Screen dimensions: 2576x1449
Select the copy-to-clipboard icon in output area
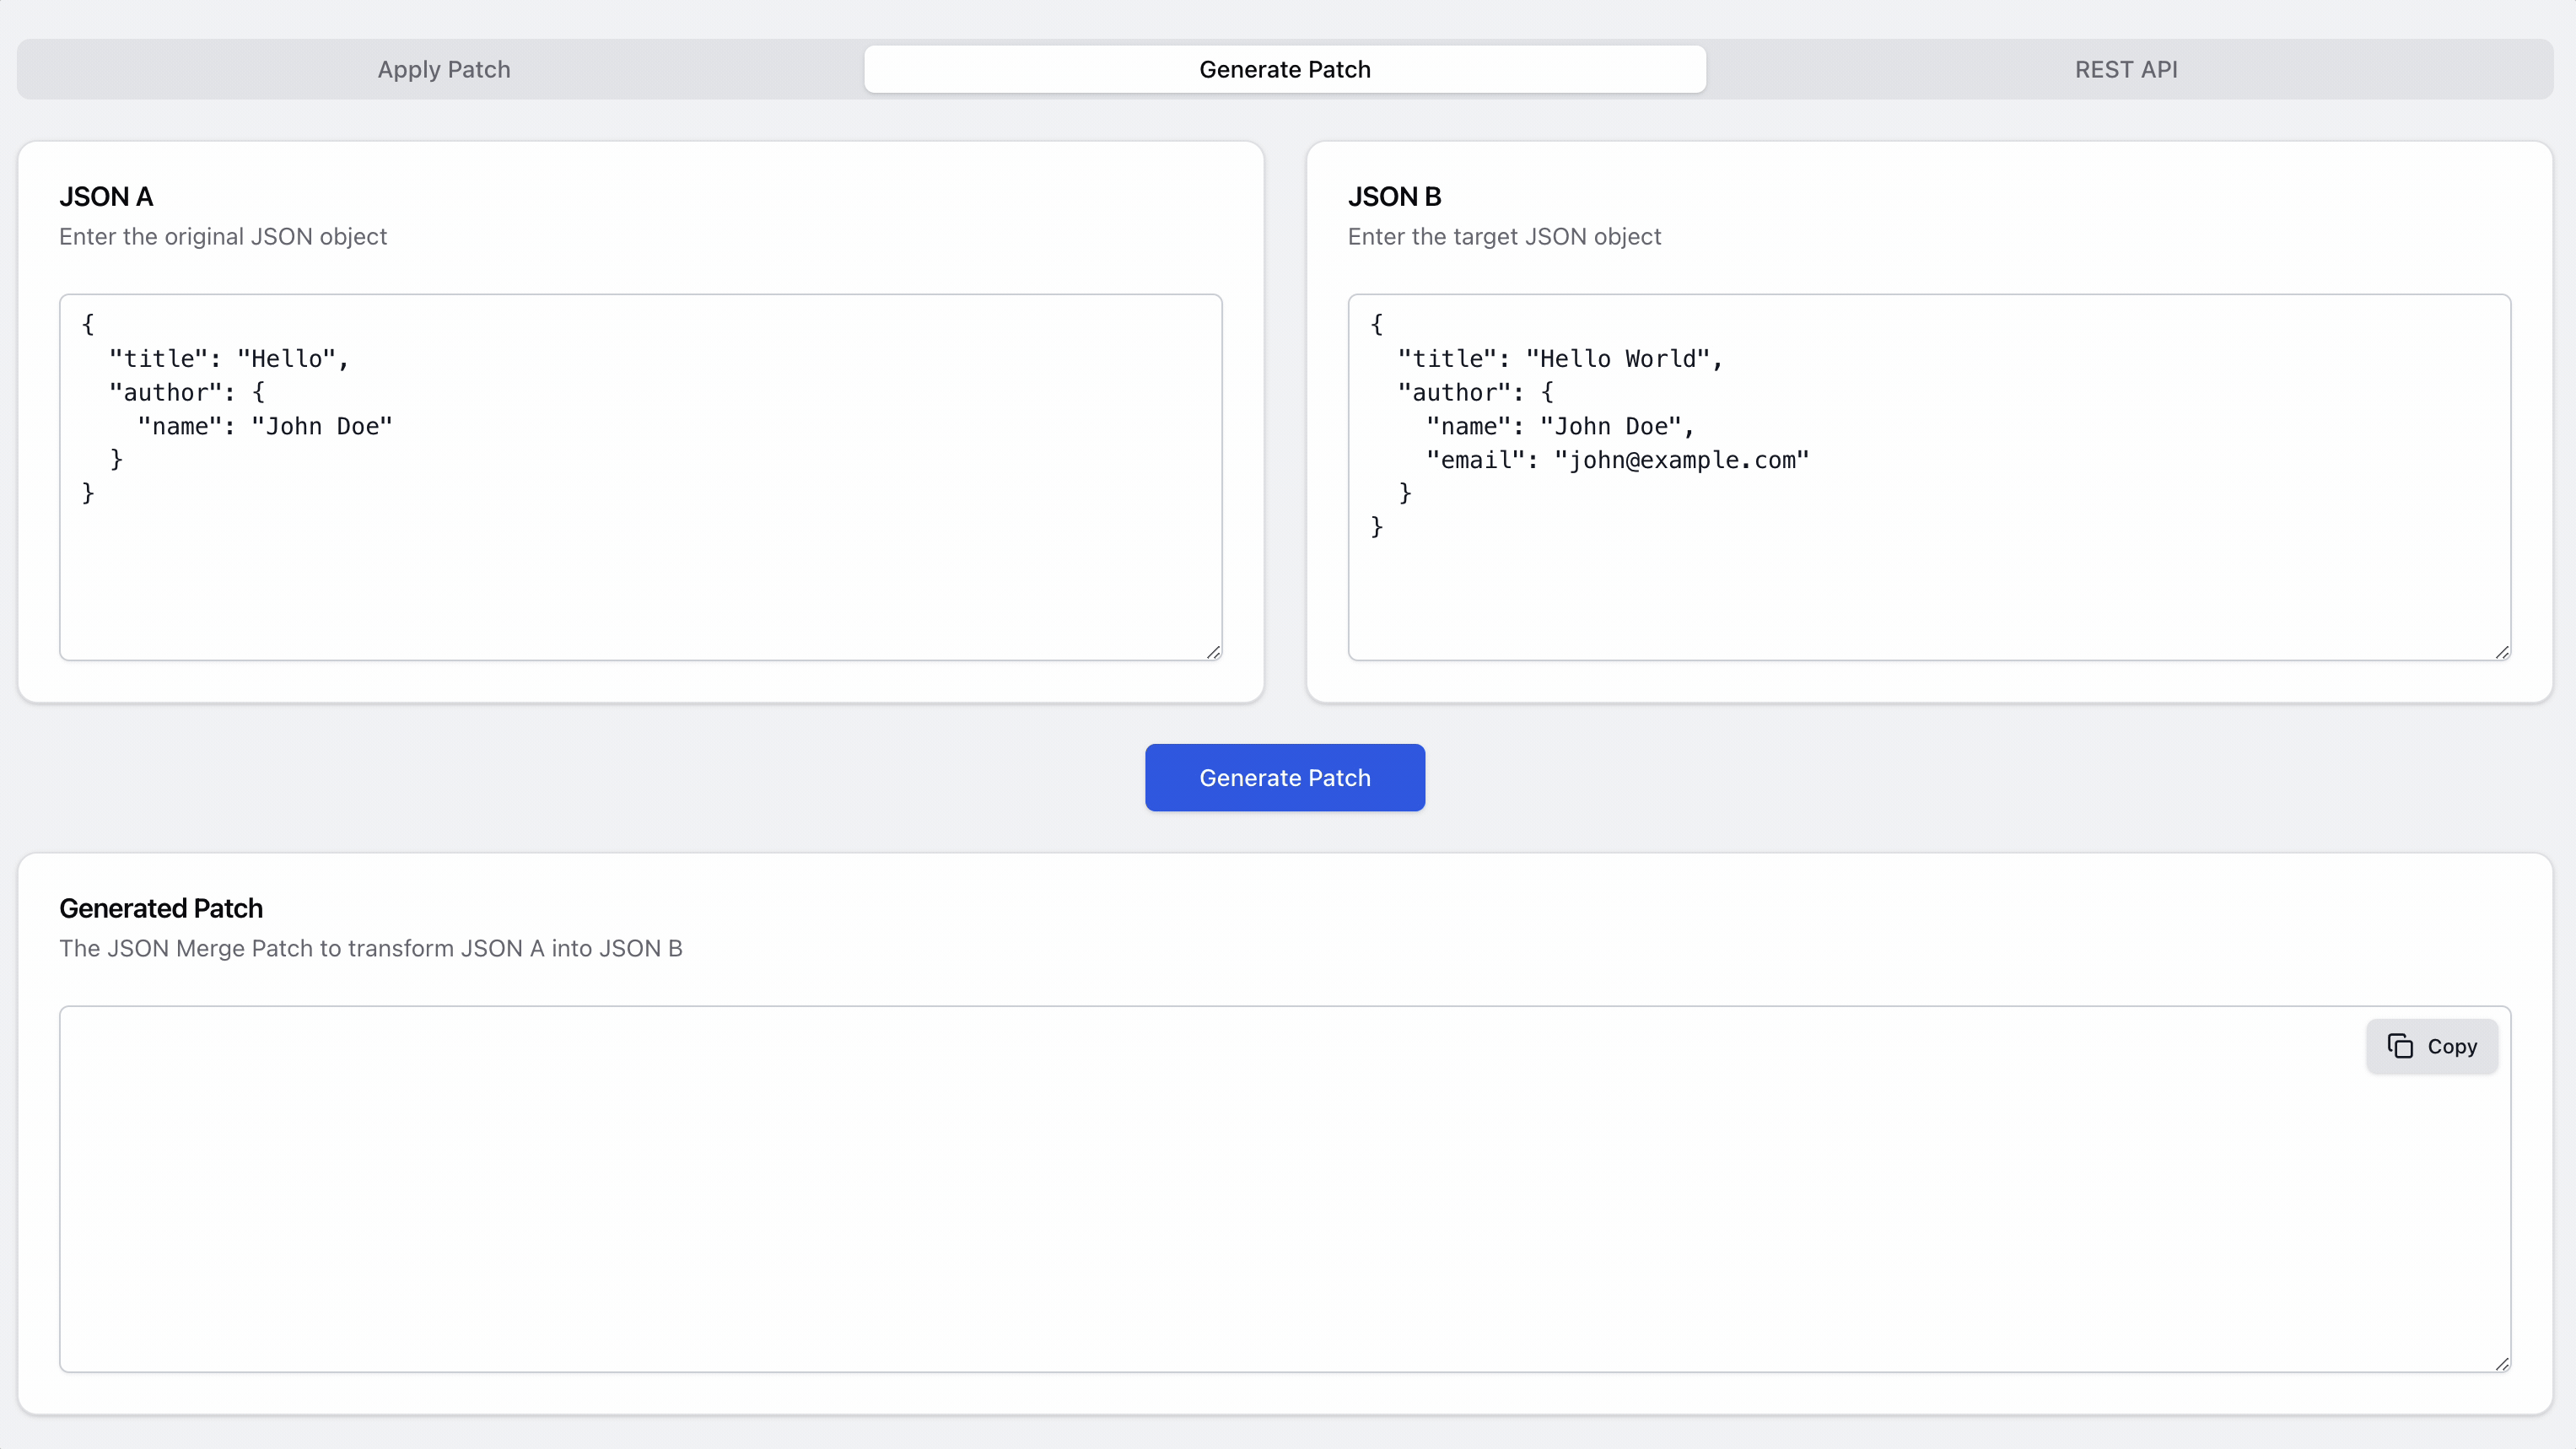(2401, 1046)
